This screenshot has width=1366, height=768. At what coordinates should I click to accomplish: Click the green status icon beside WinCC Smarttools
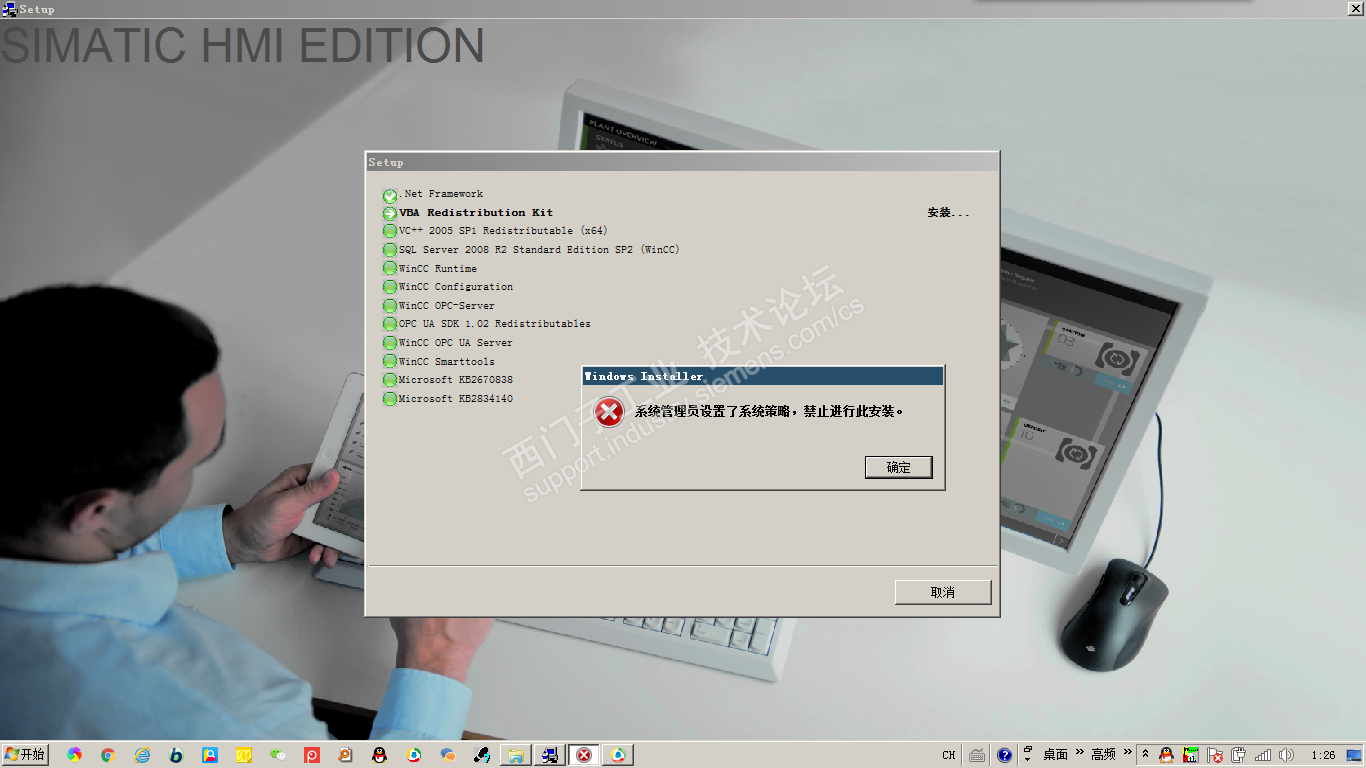pyautogui.click(x=390, y=362)
